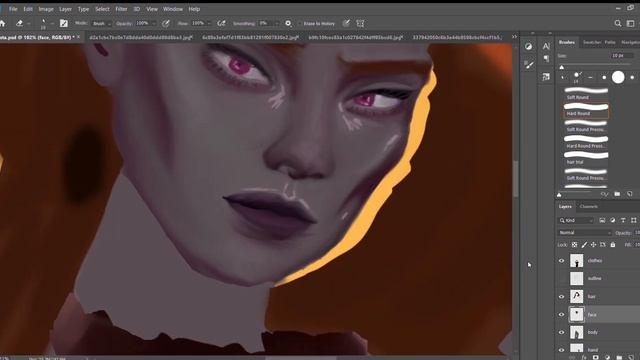Viewport: 640px width, 360px height.
Task: Create new brush icon
Action: (x=630, y=194)
